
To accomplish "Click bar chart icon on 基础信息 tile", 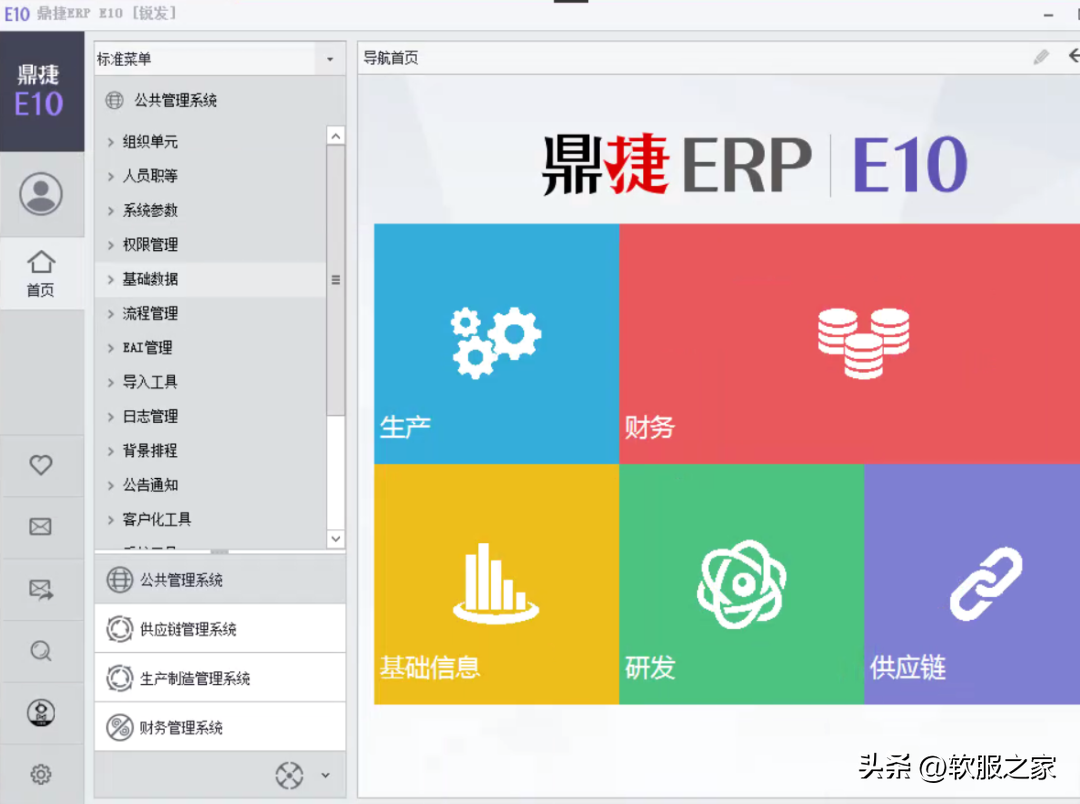I will click(x=496, y=584).
